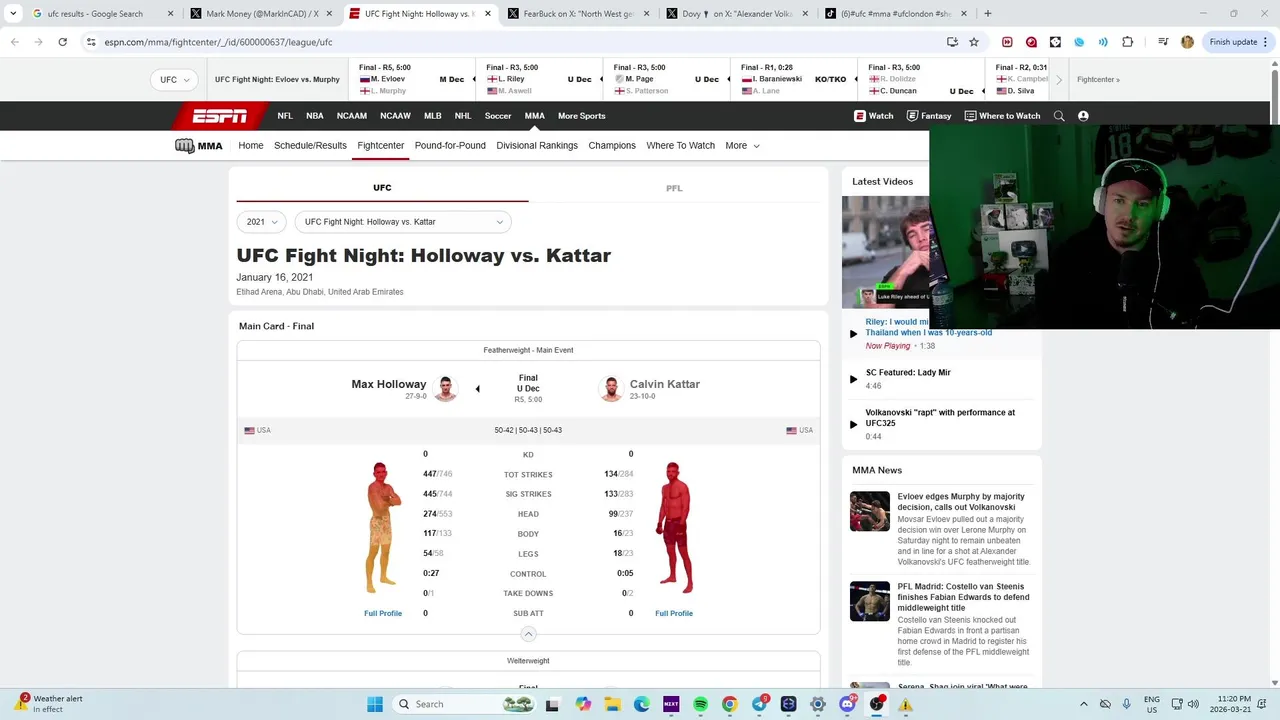The image size is (1280, 720).
Task: Collapse the Holloway vs. Kattar fight stats
Action: (528, 634)
